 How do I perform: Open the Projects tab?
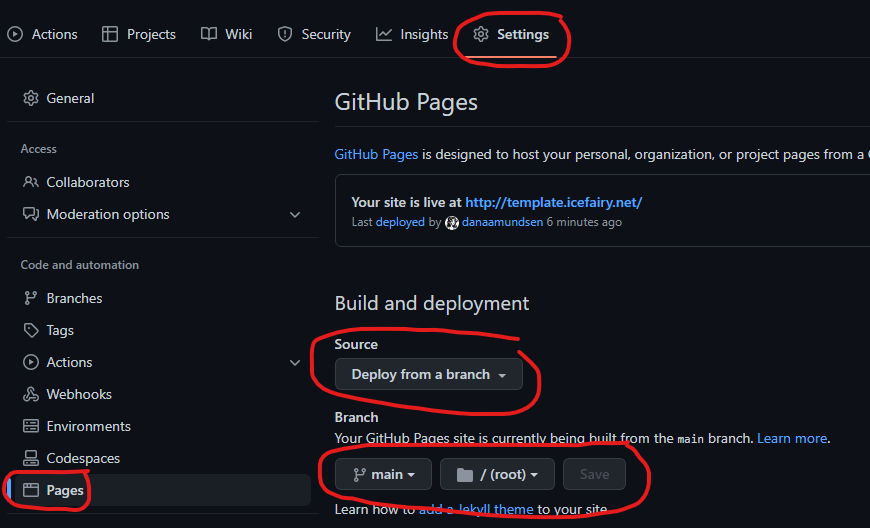[x=139, y=34]
